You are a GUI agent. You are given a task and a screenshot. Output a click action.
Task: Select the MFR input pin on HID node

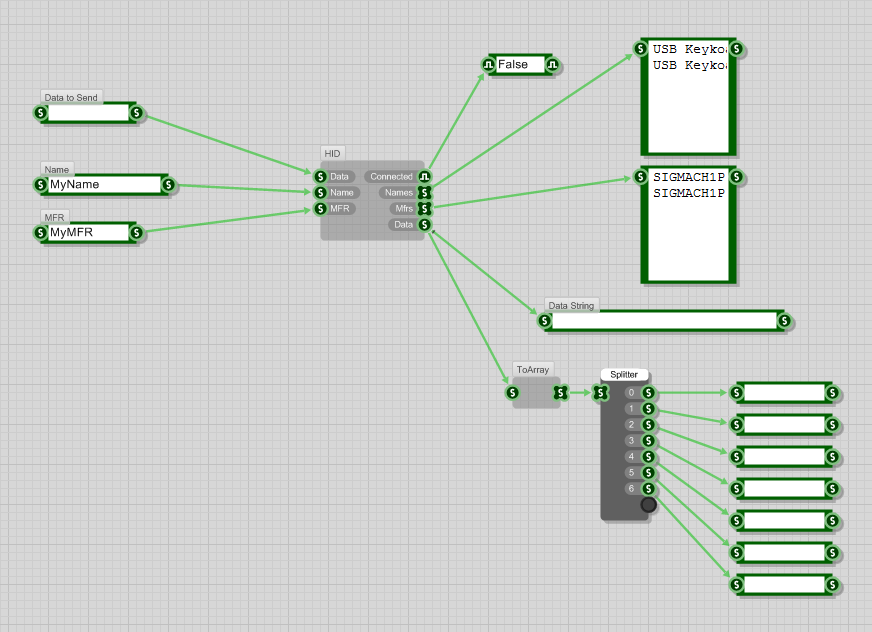coord(320,209)
